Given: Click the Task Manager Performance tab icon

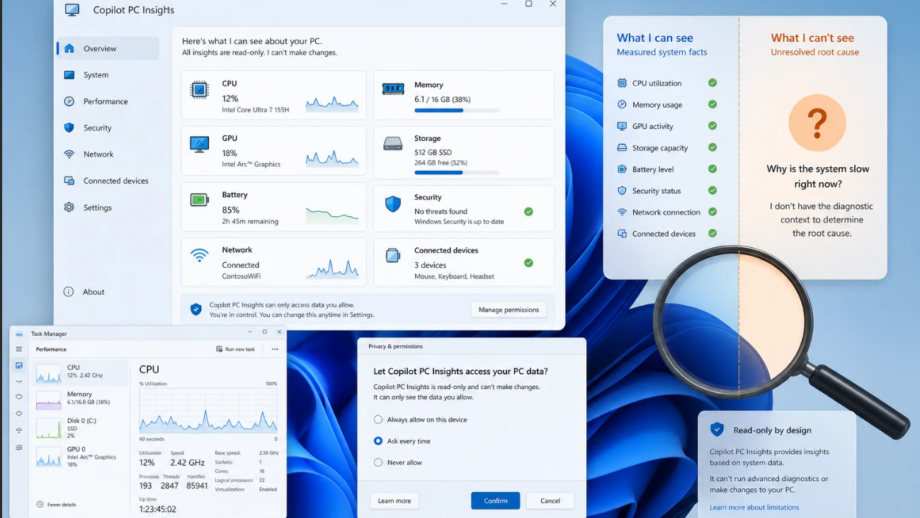Looking at the screenshot, I should [x=19, y=365].
